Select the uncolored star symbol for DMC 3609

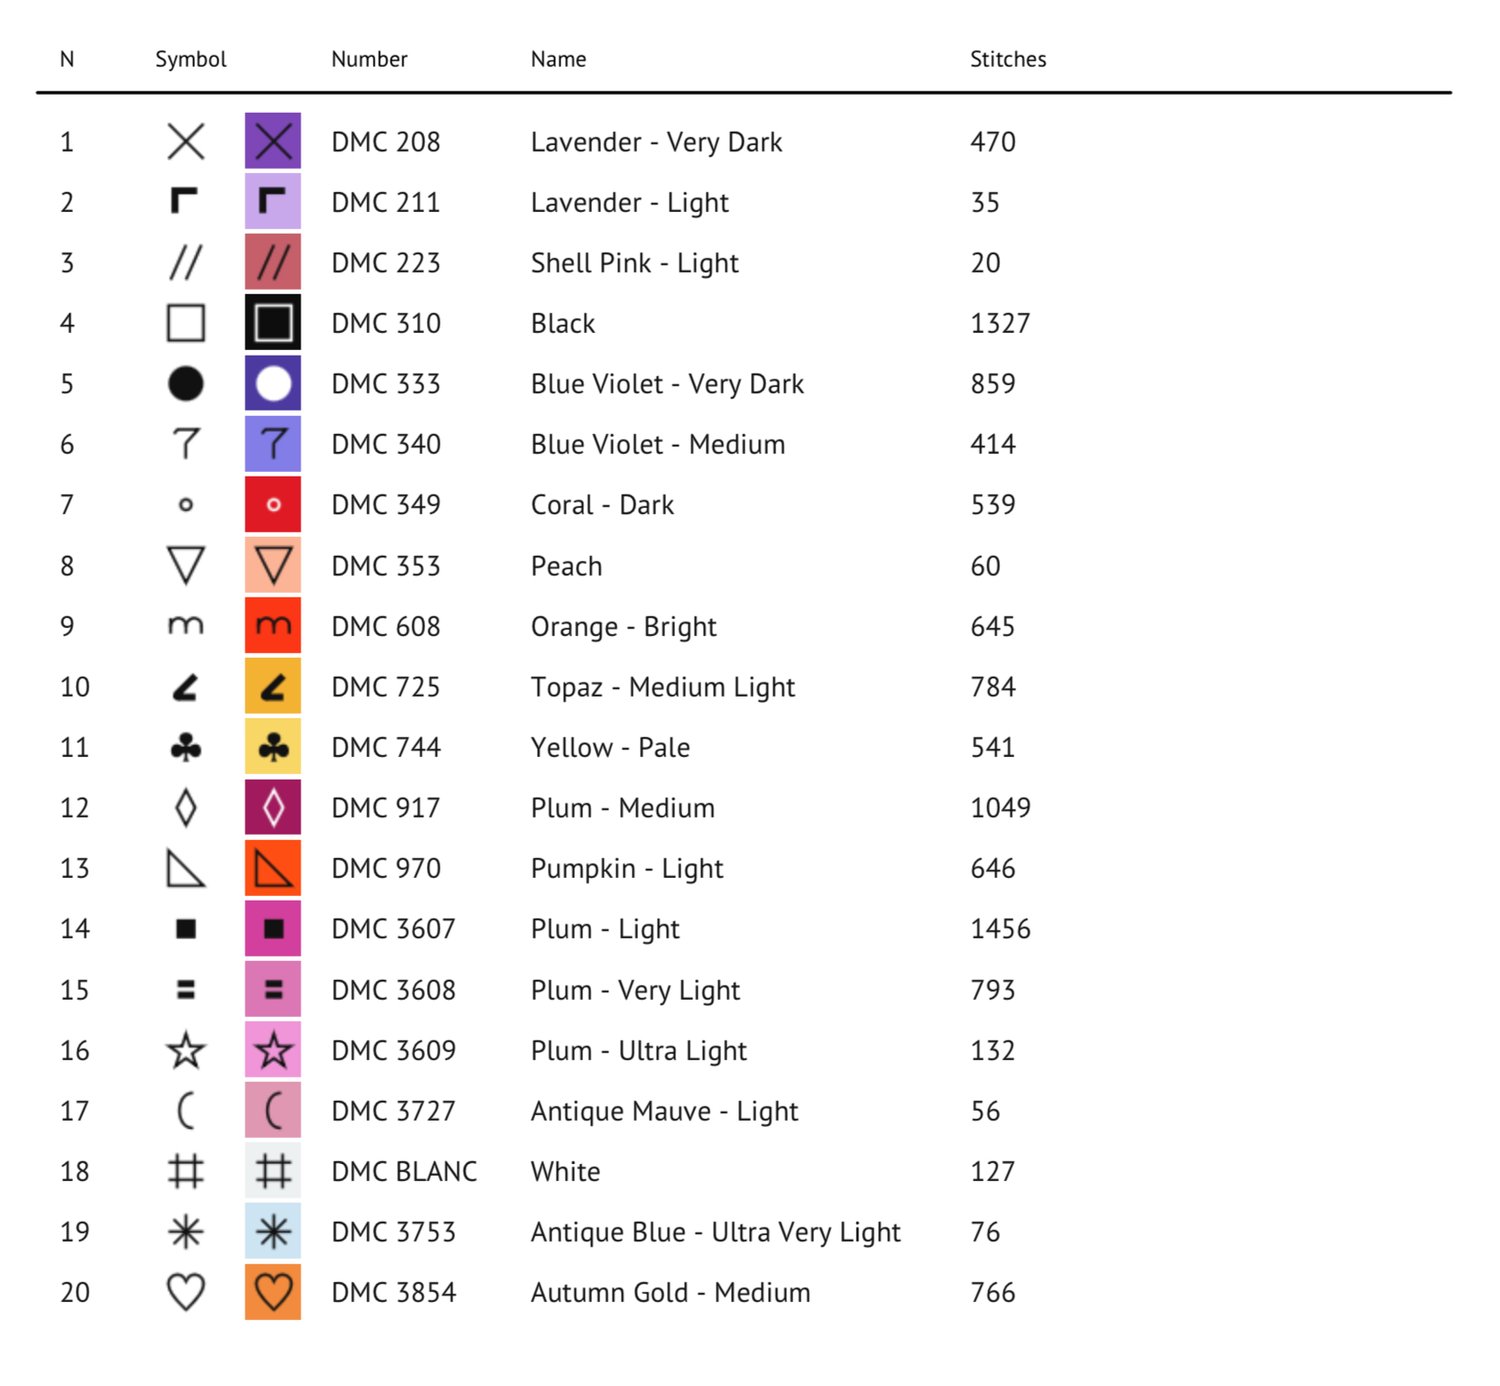coord(186,1051)
